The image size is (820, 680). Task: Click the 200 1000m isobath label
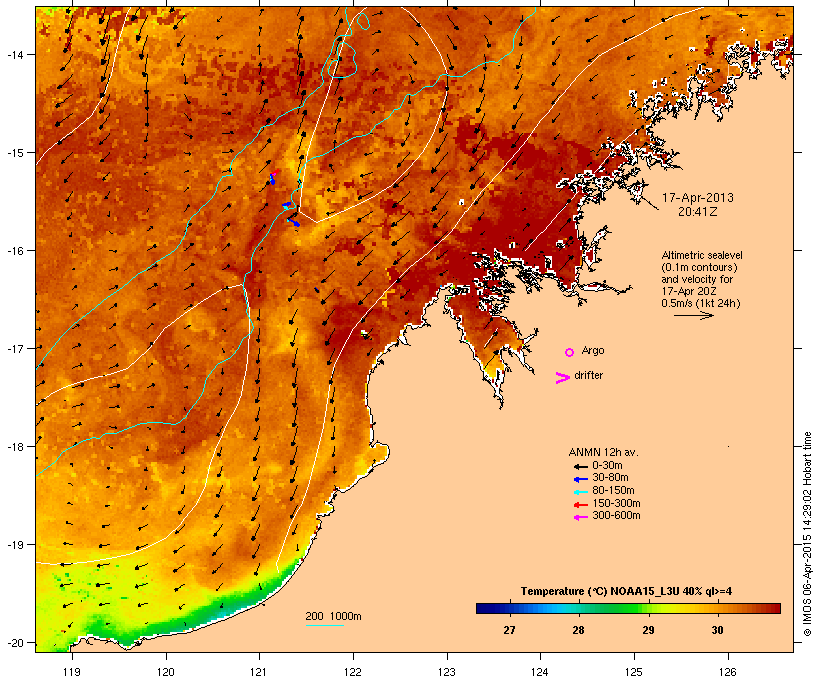click(x=333, y=616)
